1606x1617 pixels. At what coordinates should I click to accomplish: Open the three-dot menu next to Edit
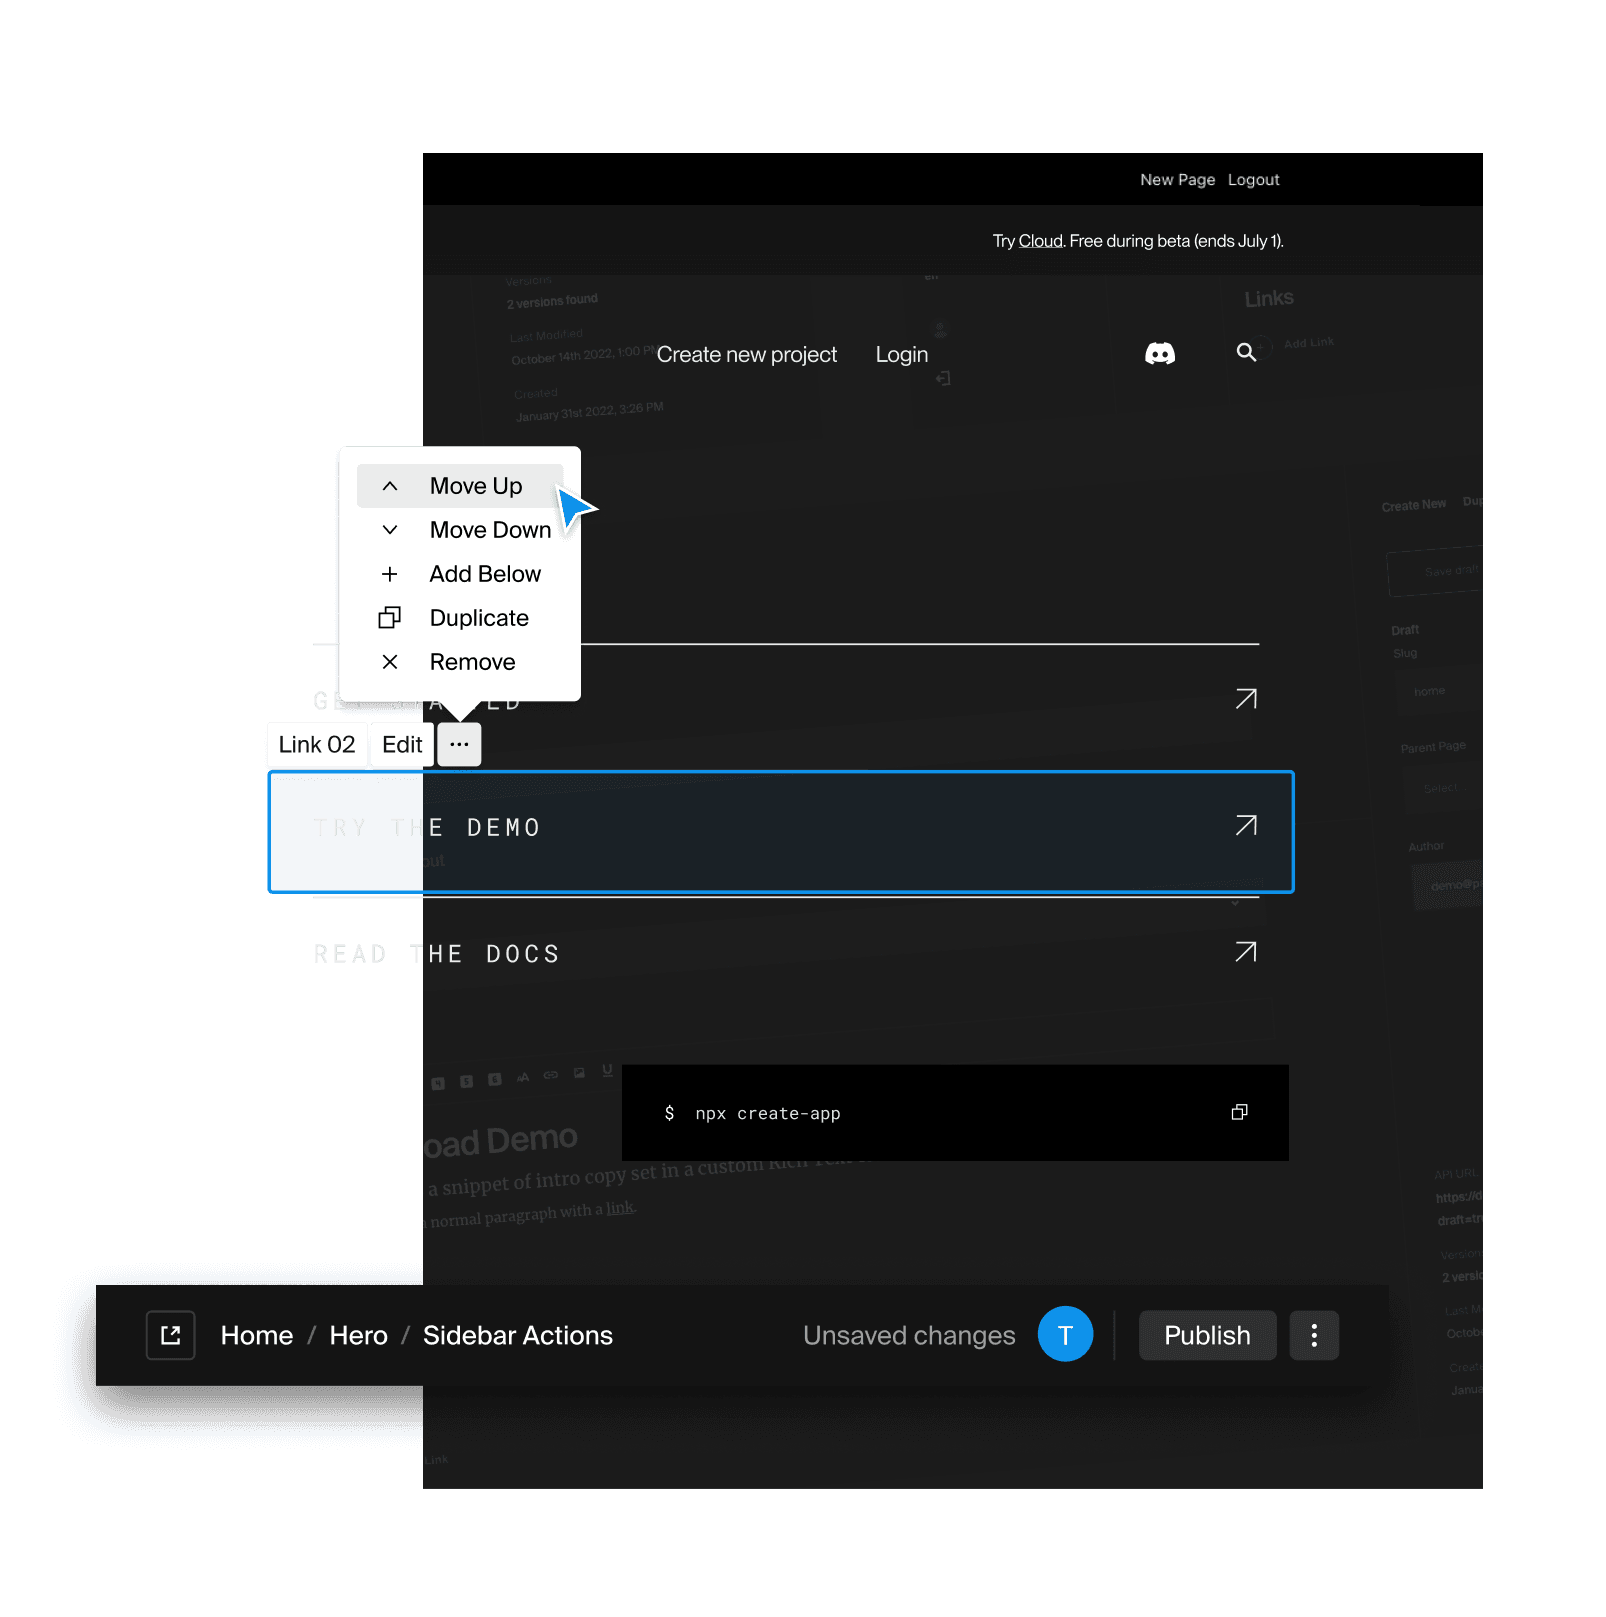(459, 744)
